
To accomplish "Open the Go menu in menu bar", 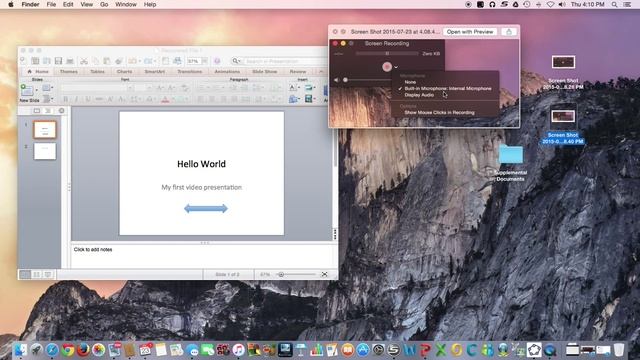I will pyautogui.click(x=104, y=4).
